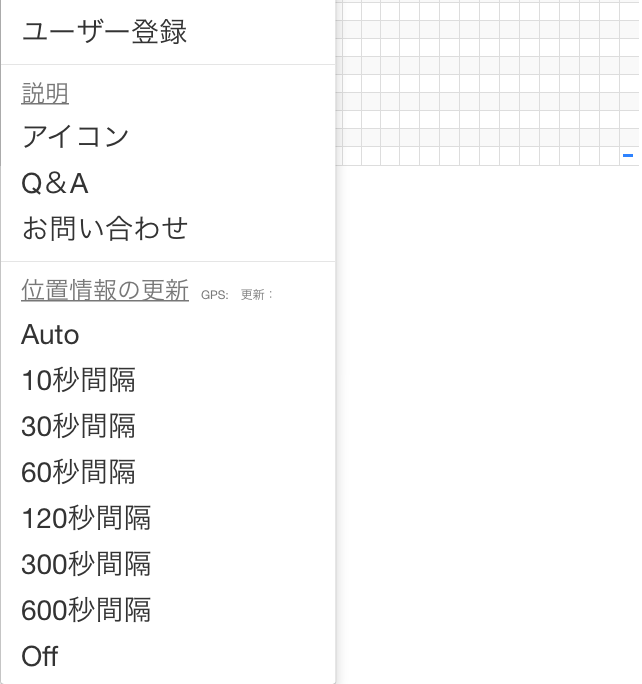Open お問い合わせ contact page
Screen dimensions: 642x684
[x=105, y=228]
